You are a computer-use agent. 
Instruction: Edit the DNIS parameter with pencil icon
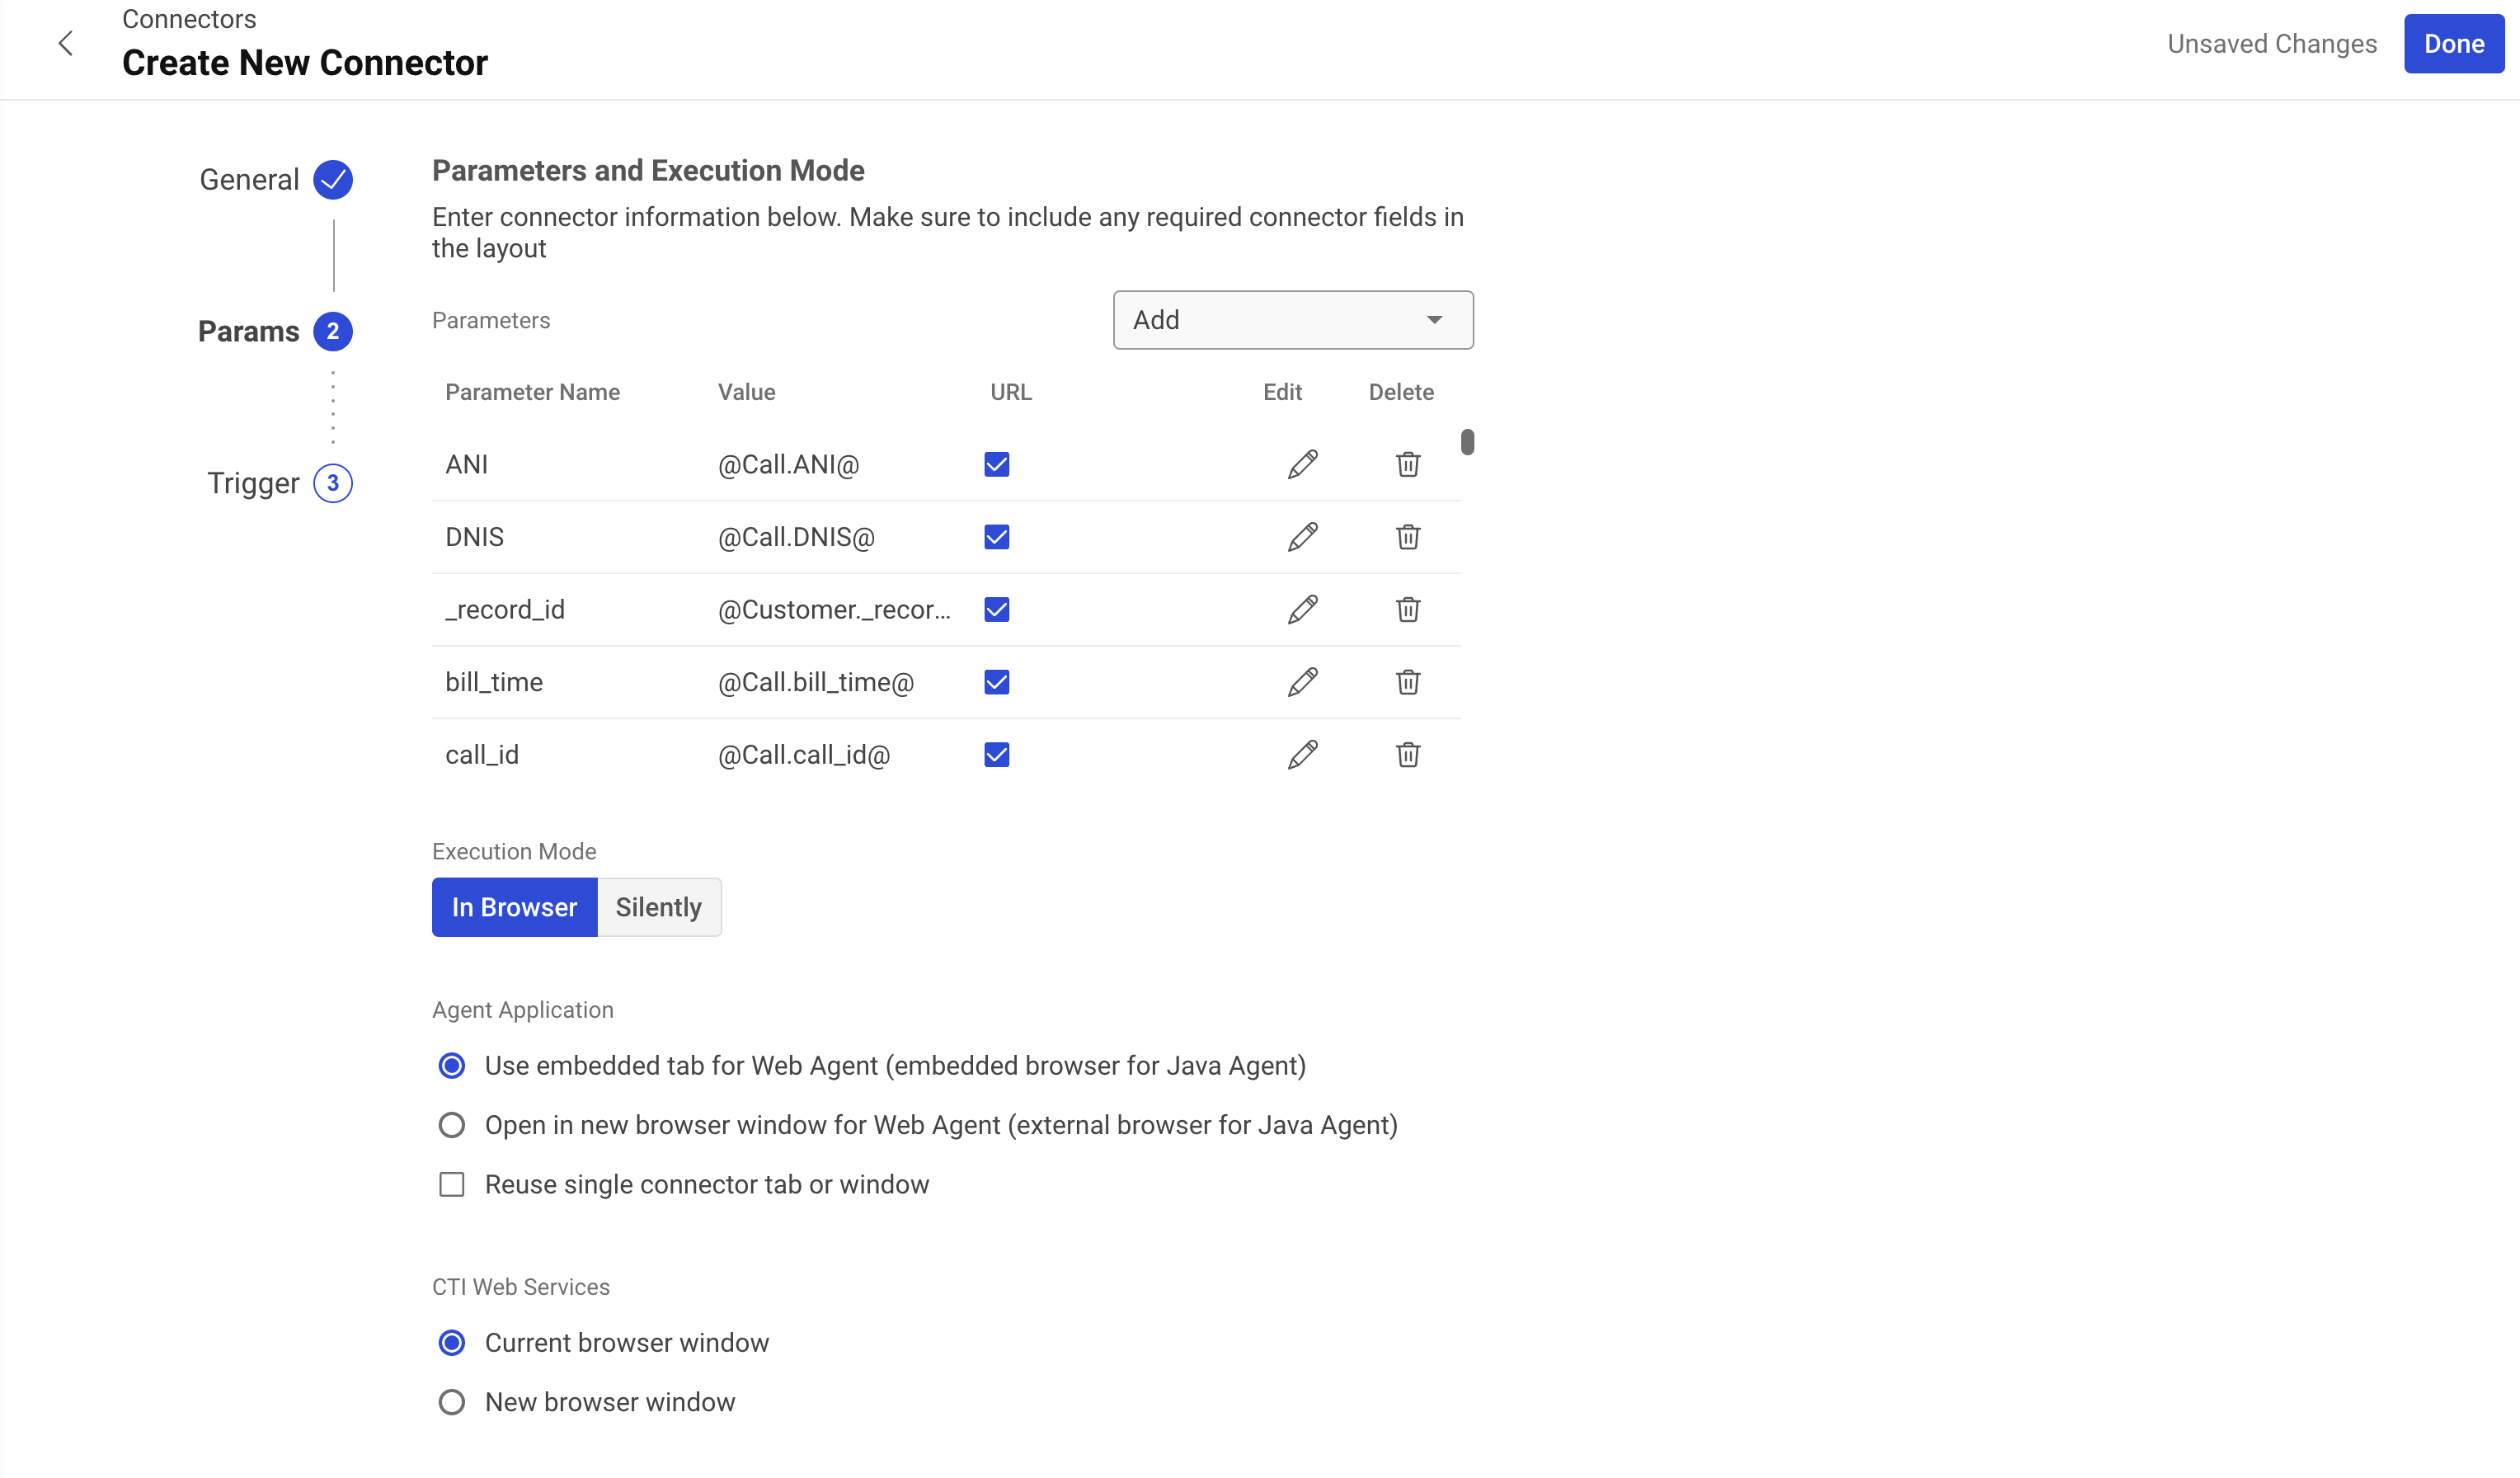[1302, 537]
